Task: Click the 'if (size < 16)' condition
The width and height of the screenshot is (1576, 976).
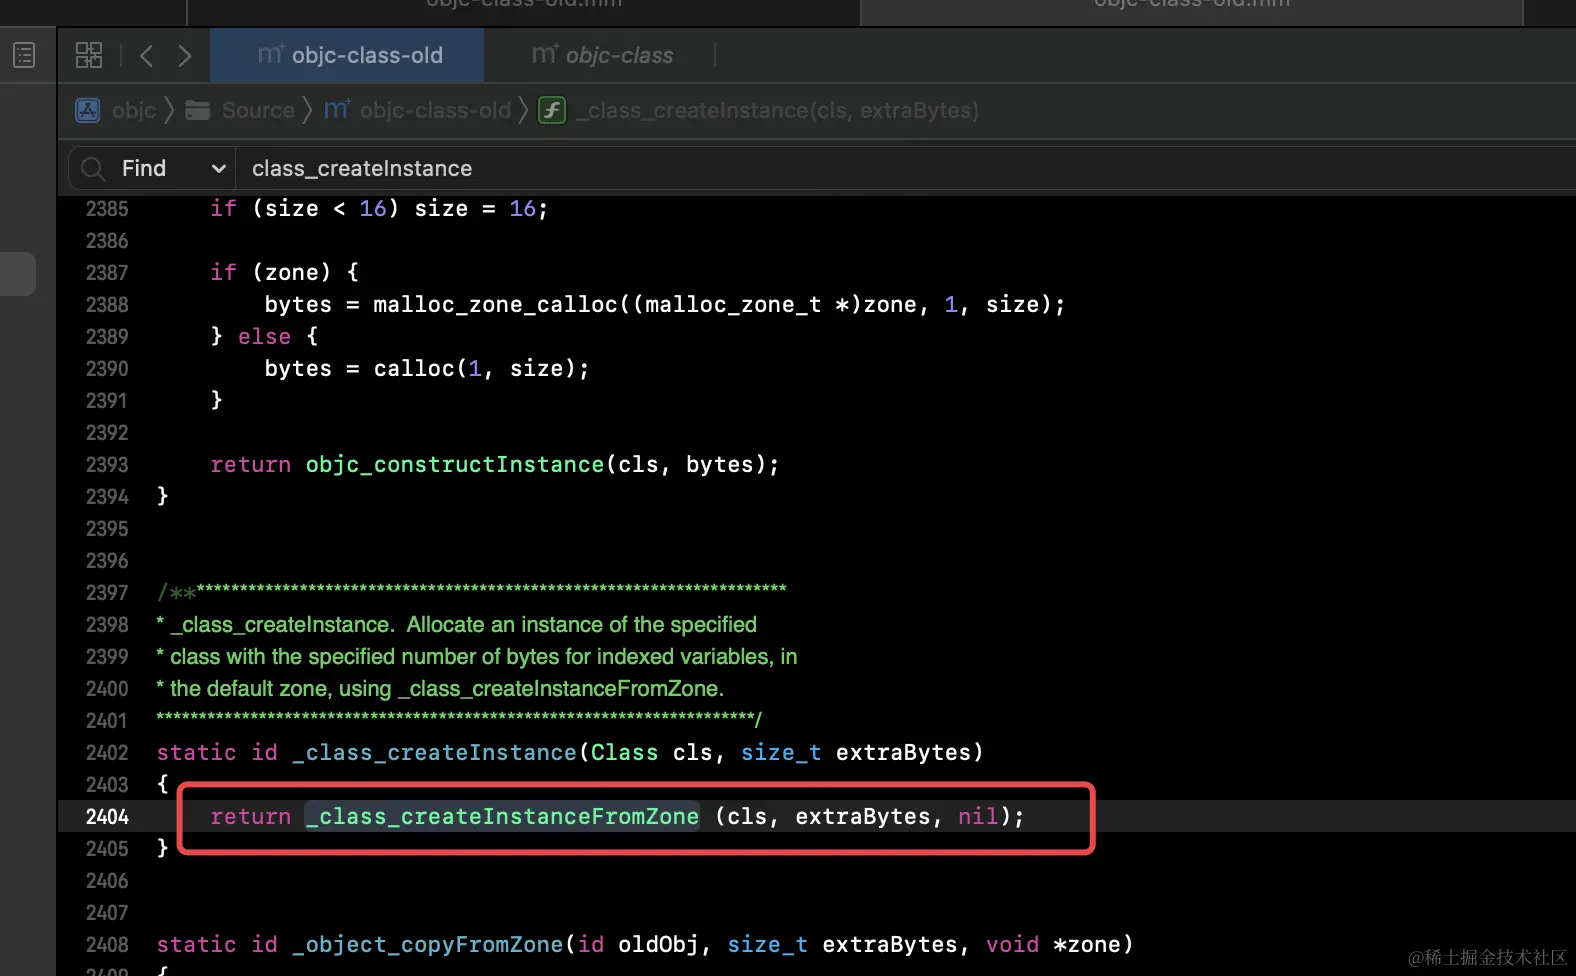Action: tap(305, 209)
